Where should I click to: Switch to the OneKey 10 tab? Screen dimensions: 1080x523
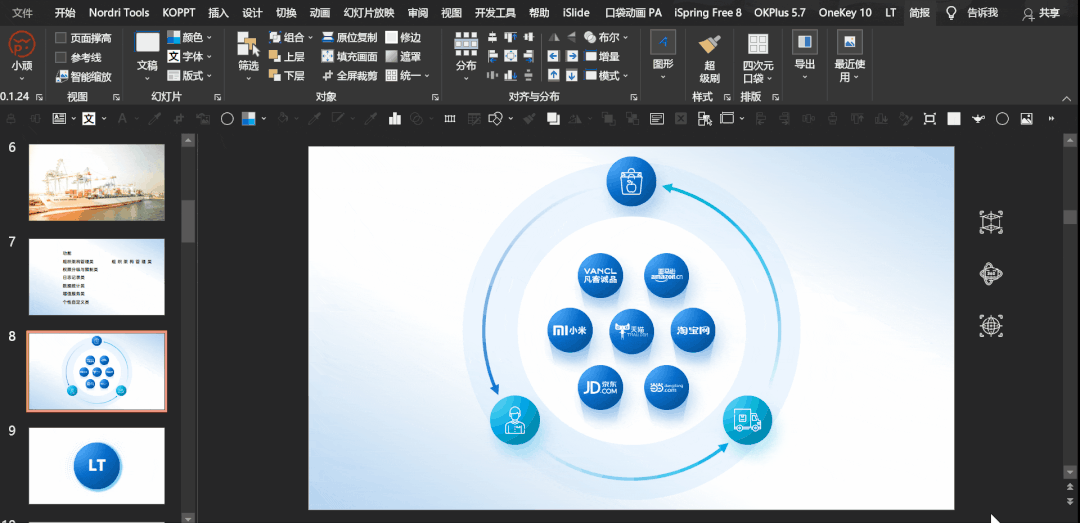click(845, 12)
